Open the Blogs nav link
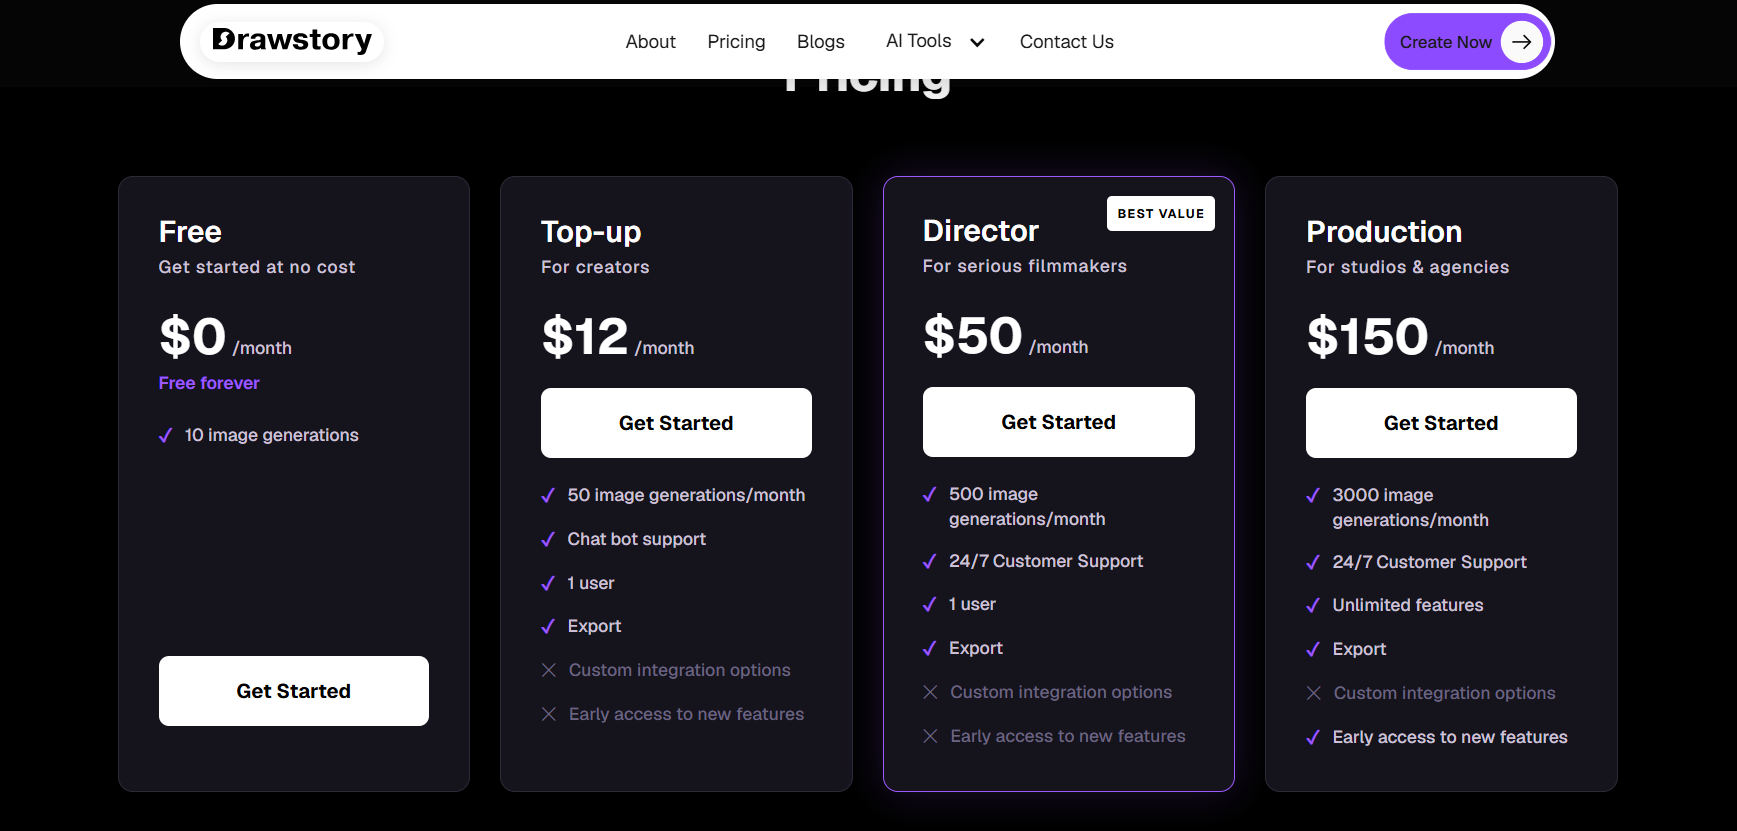This screenshot has height=831, width=1737. pyautogui.click(x=820, y=42)
